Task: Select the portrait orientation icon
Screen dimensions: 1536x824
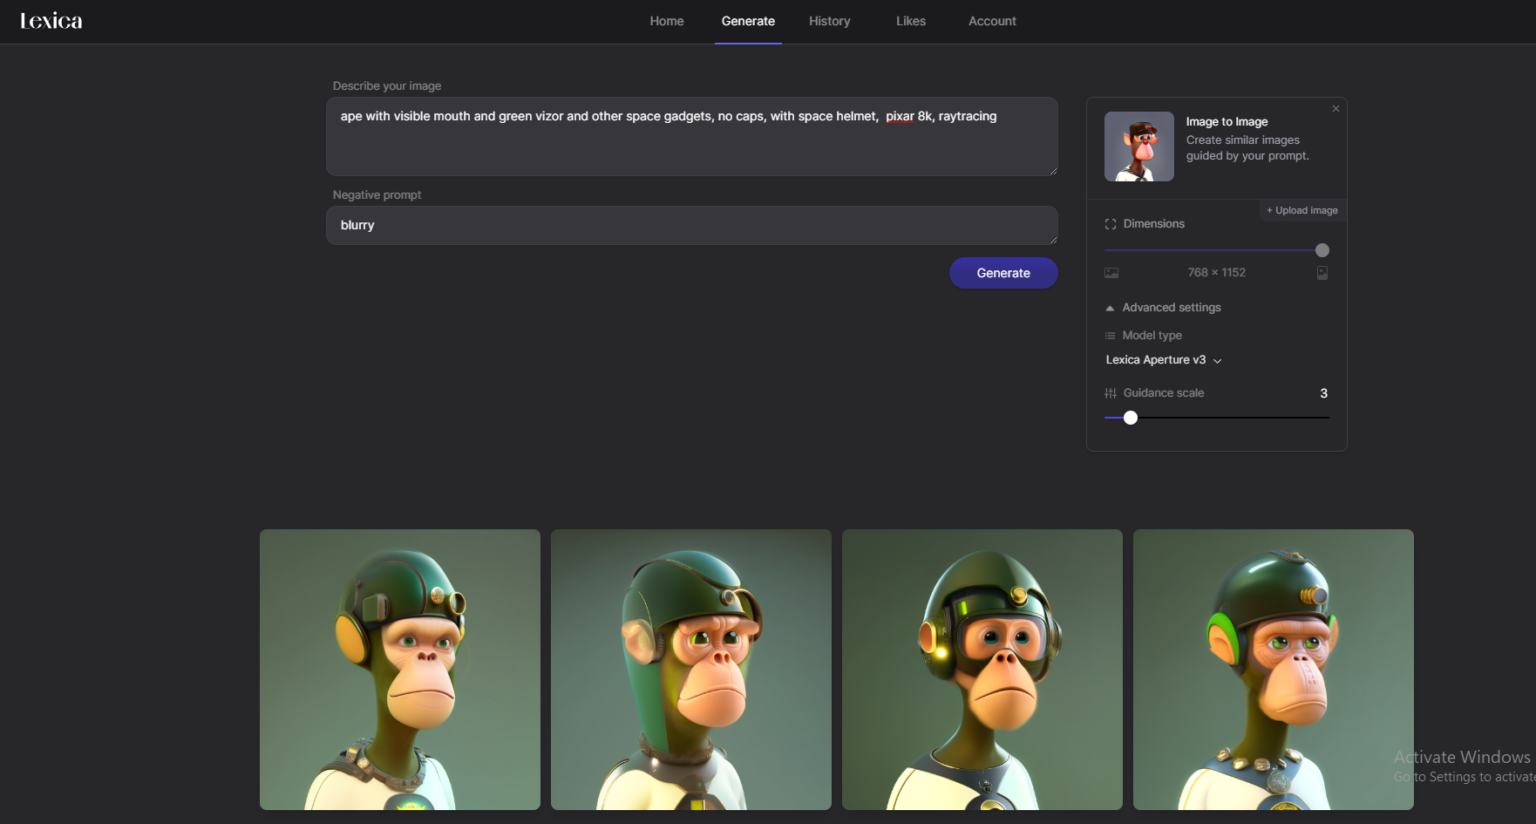Action: click(x=1322, y=272)
